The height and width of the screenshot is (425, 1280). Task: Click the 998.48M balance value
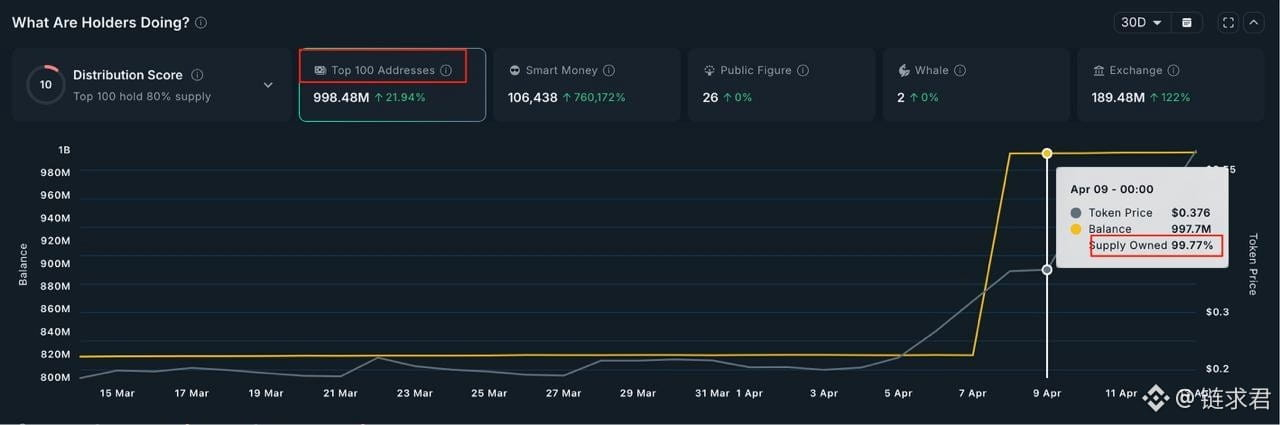pos(341,98)
